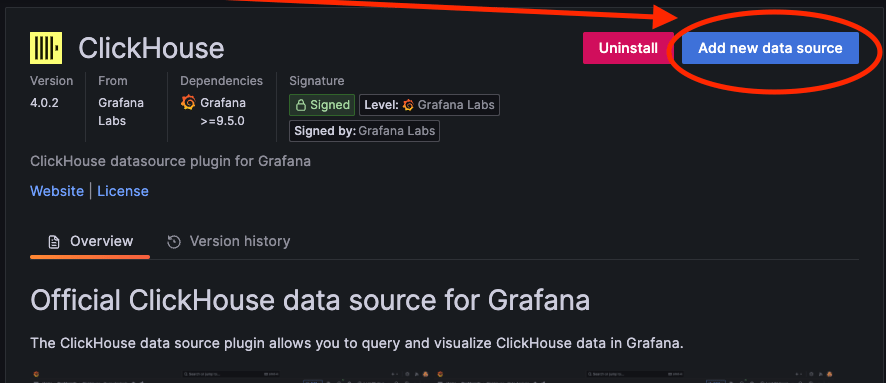886x383 pixels.
Task: Open the Website link
Action: (57, 191)
